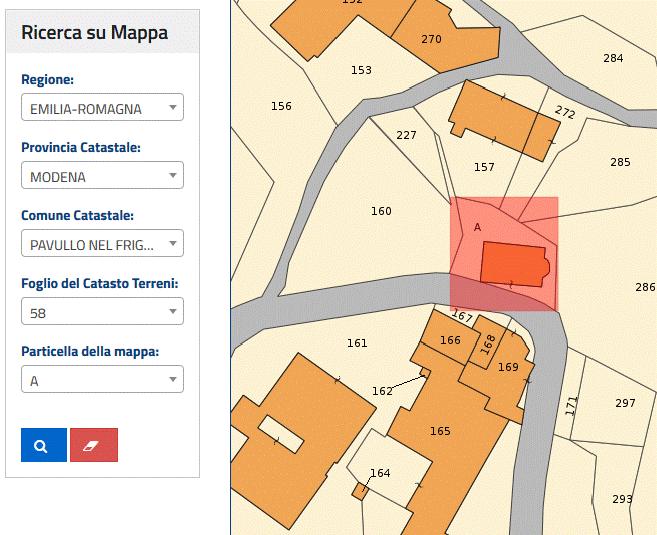
Task: Select building parcel 270 on the map
Action: 431,40
